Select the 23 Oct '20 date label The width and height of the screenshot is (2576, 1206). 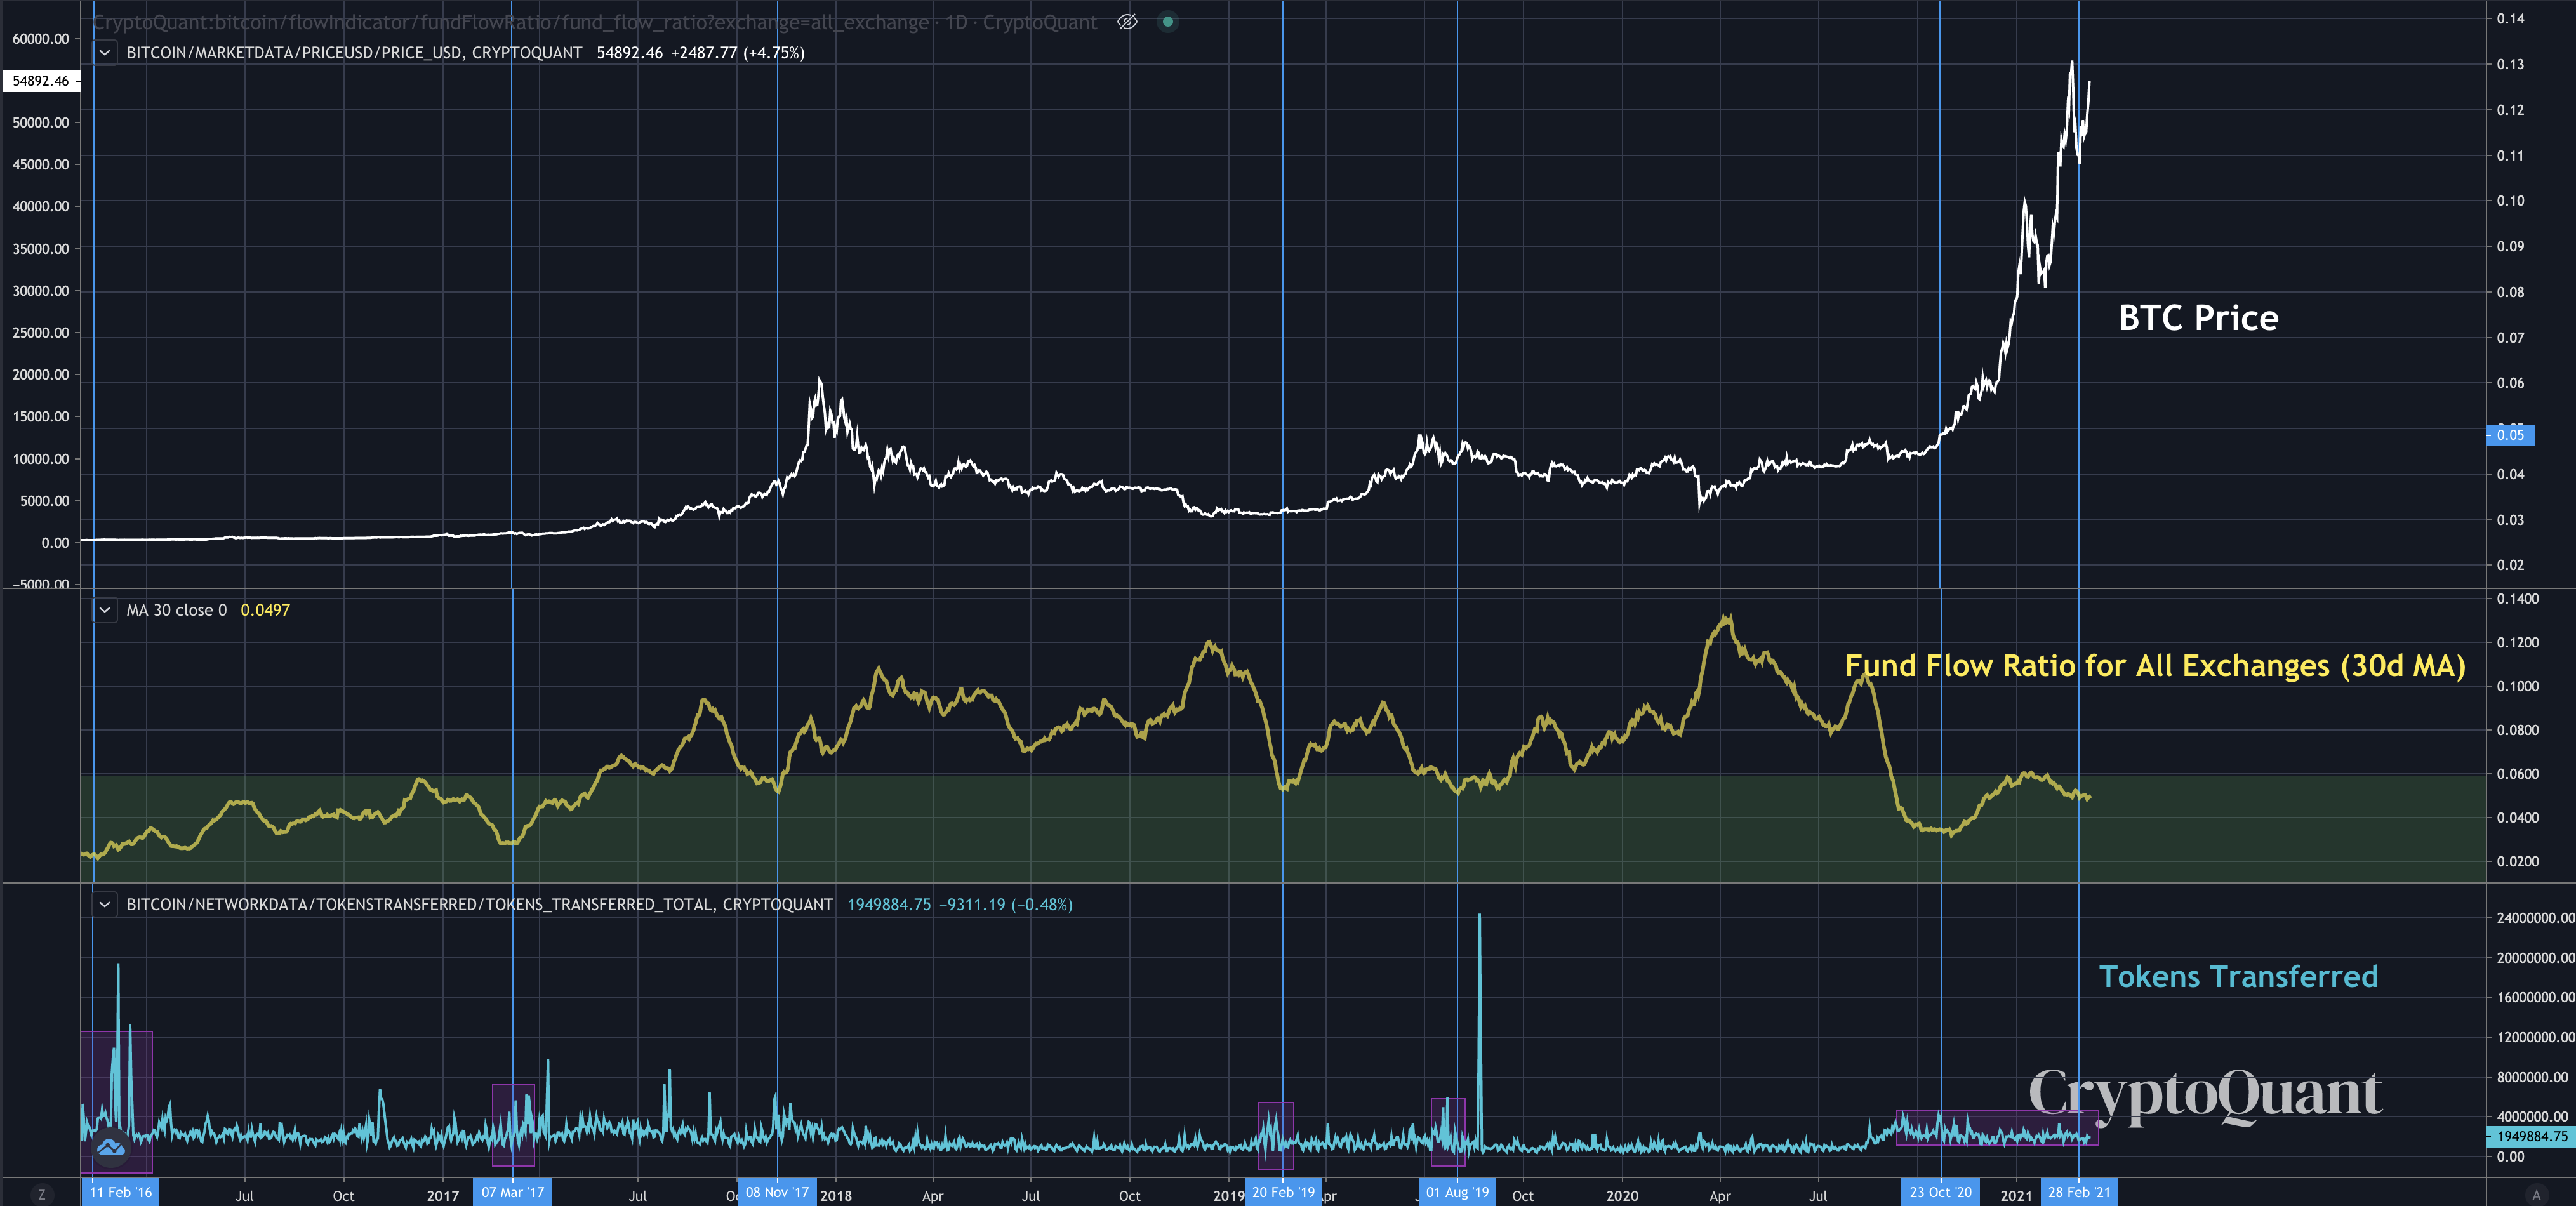[x=1940, y=1192]
